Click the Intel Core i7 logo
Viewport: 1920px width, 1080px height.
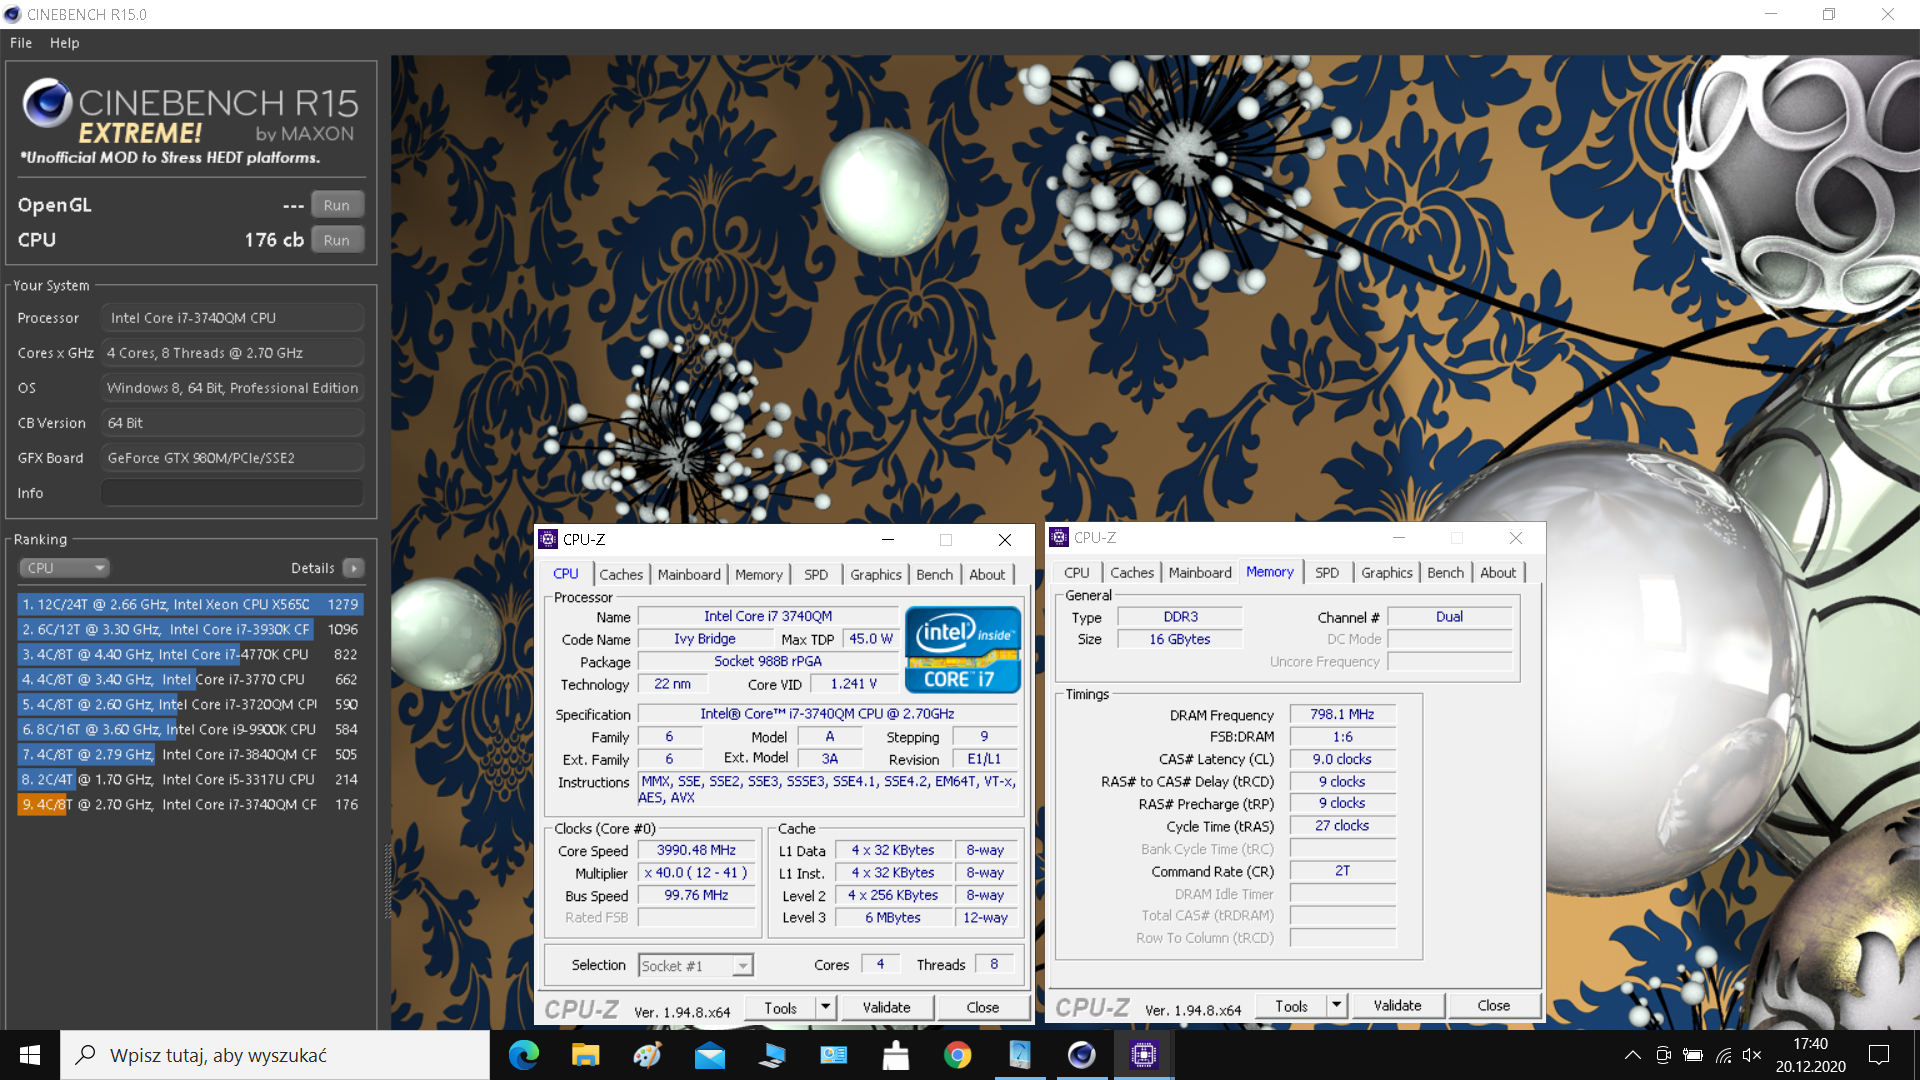coord(963,650)
